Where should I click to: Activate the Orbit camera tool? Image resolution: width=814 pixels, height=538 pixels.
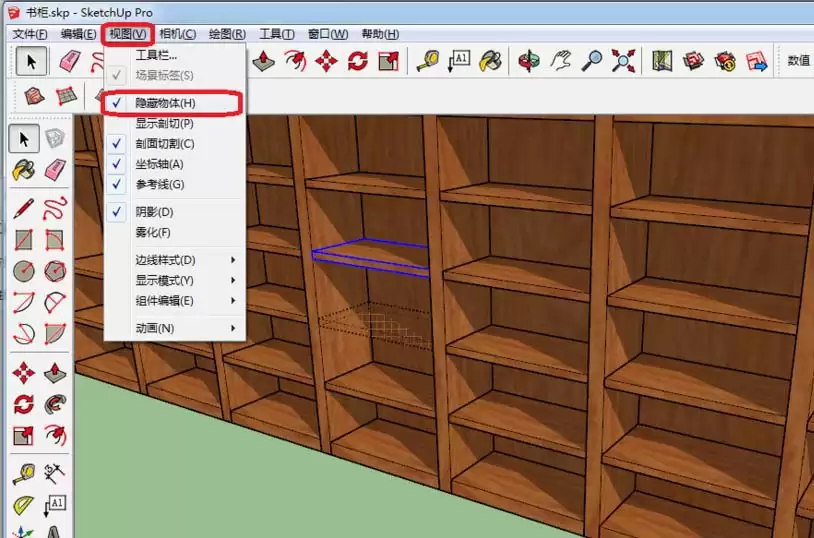coord(529,61)
